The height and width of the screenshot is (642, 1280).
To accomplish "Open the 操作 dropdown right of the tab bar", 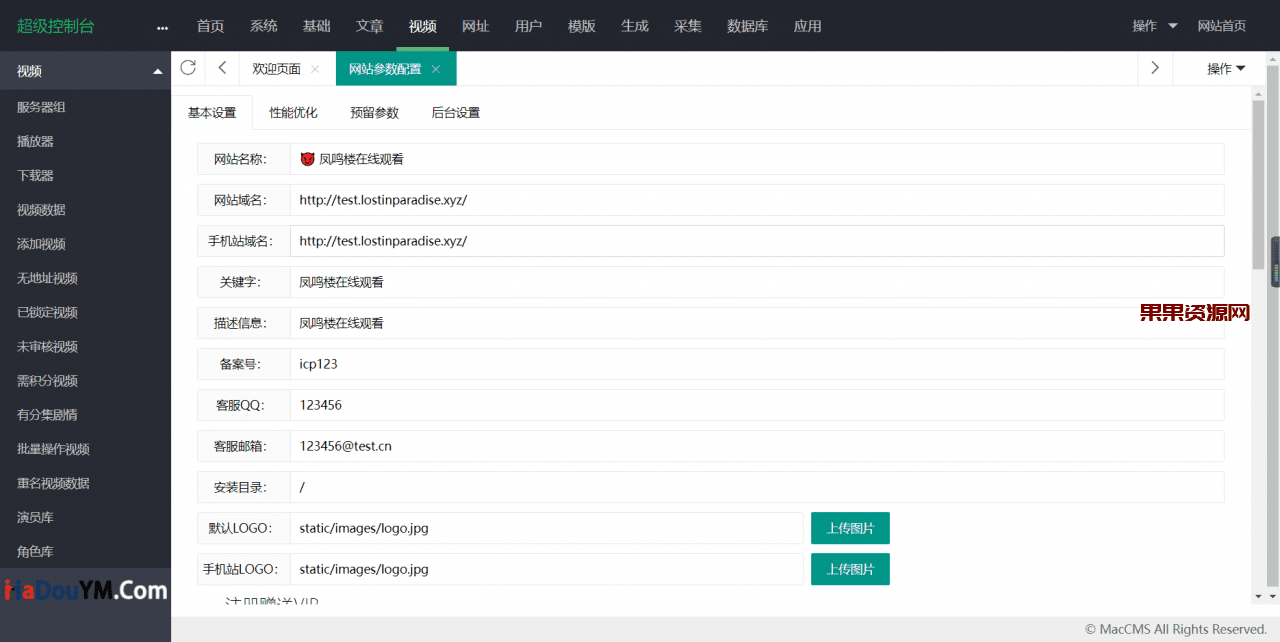I will tap(1225, 68).
